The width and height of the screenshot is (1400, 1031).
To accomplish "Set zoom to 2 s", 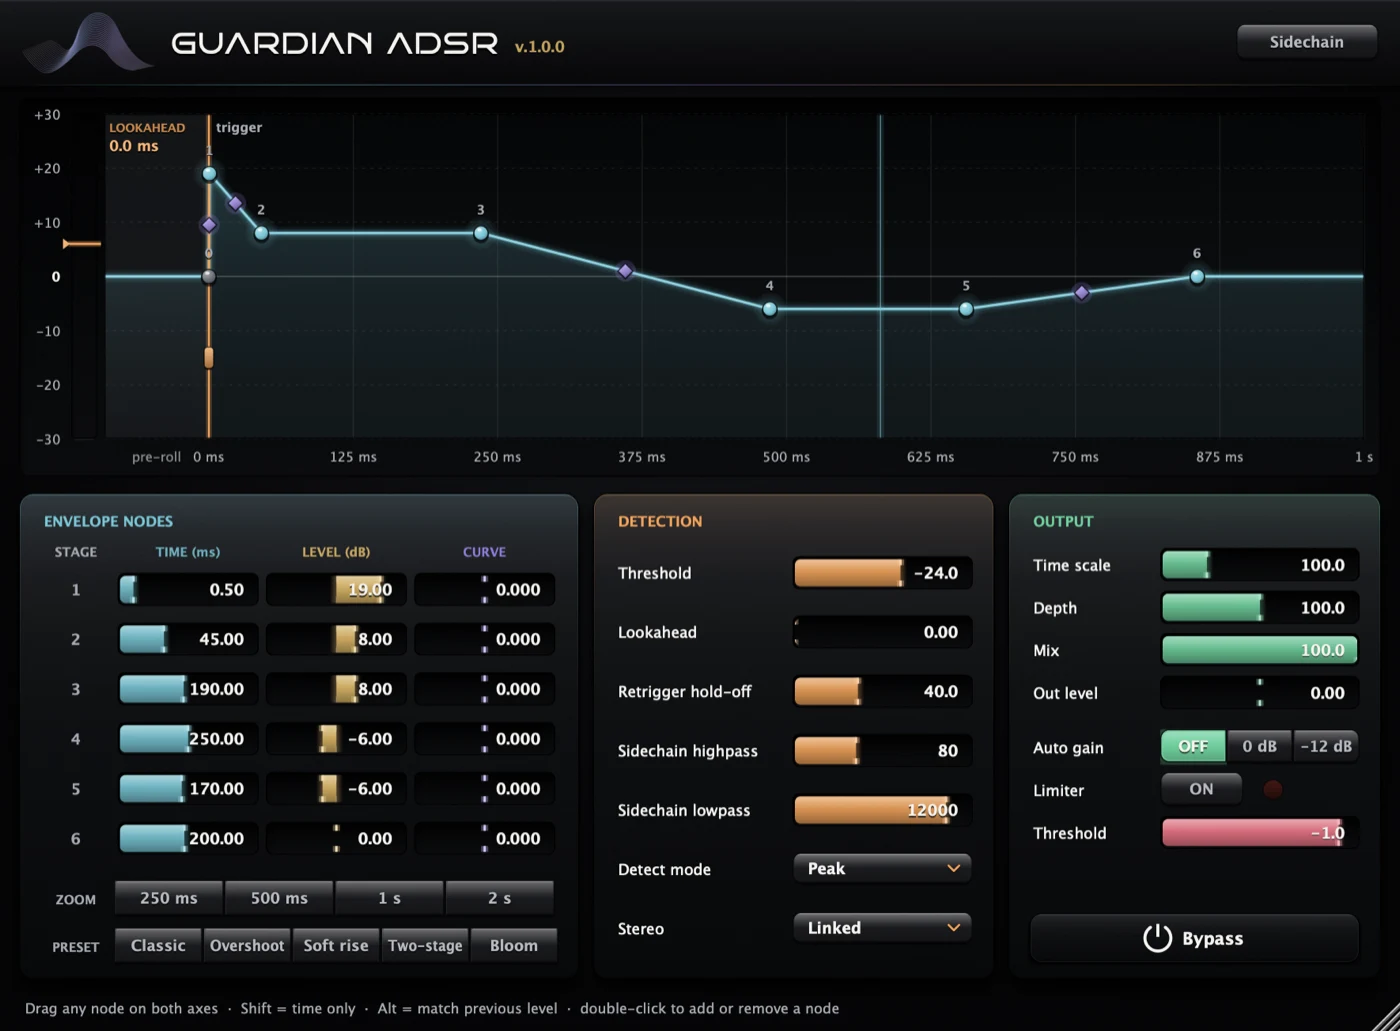I will (x=499, y=898).
